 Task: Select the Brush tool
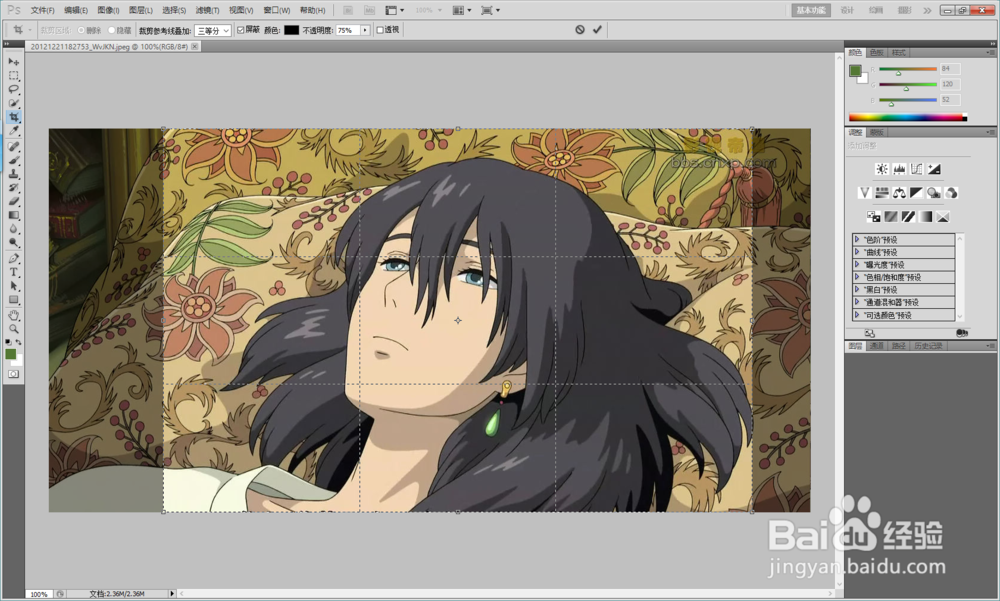[x=13, y=160]
